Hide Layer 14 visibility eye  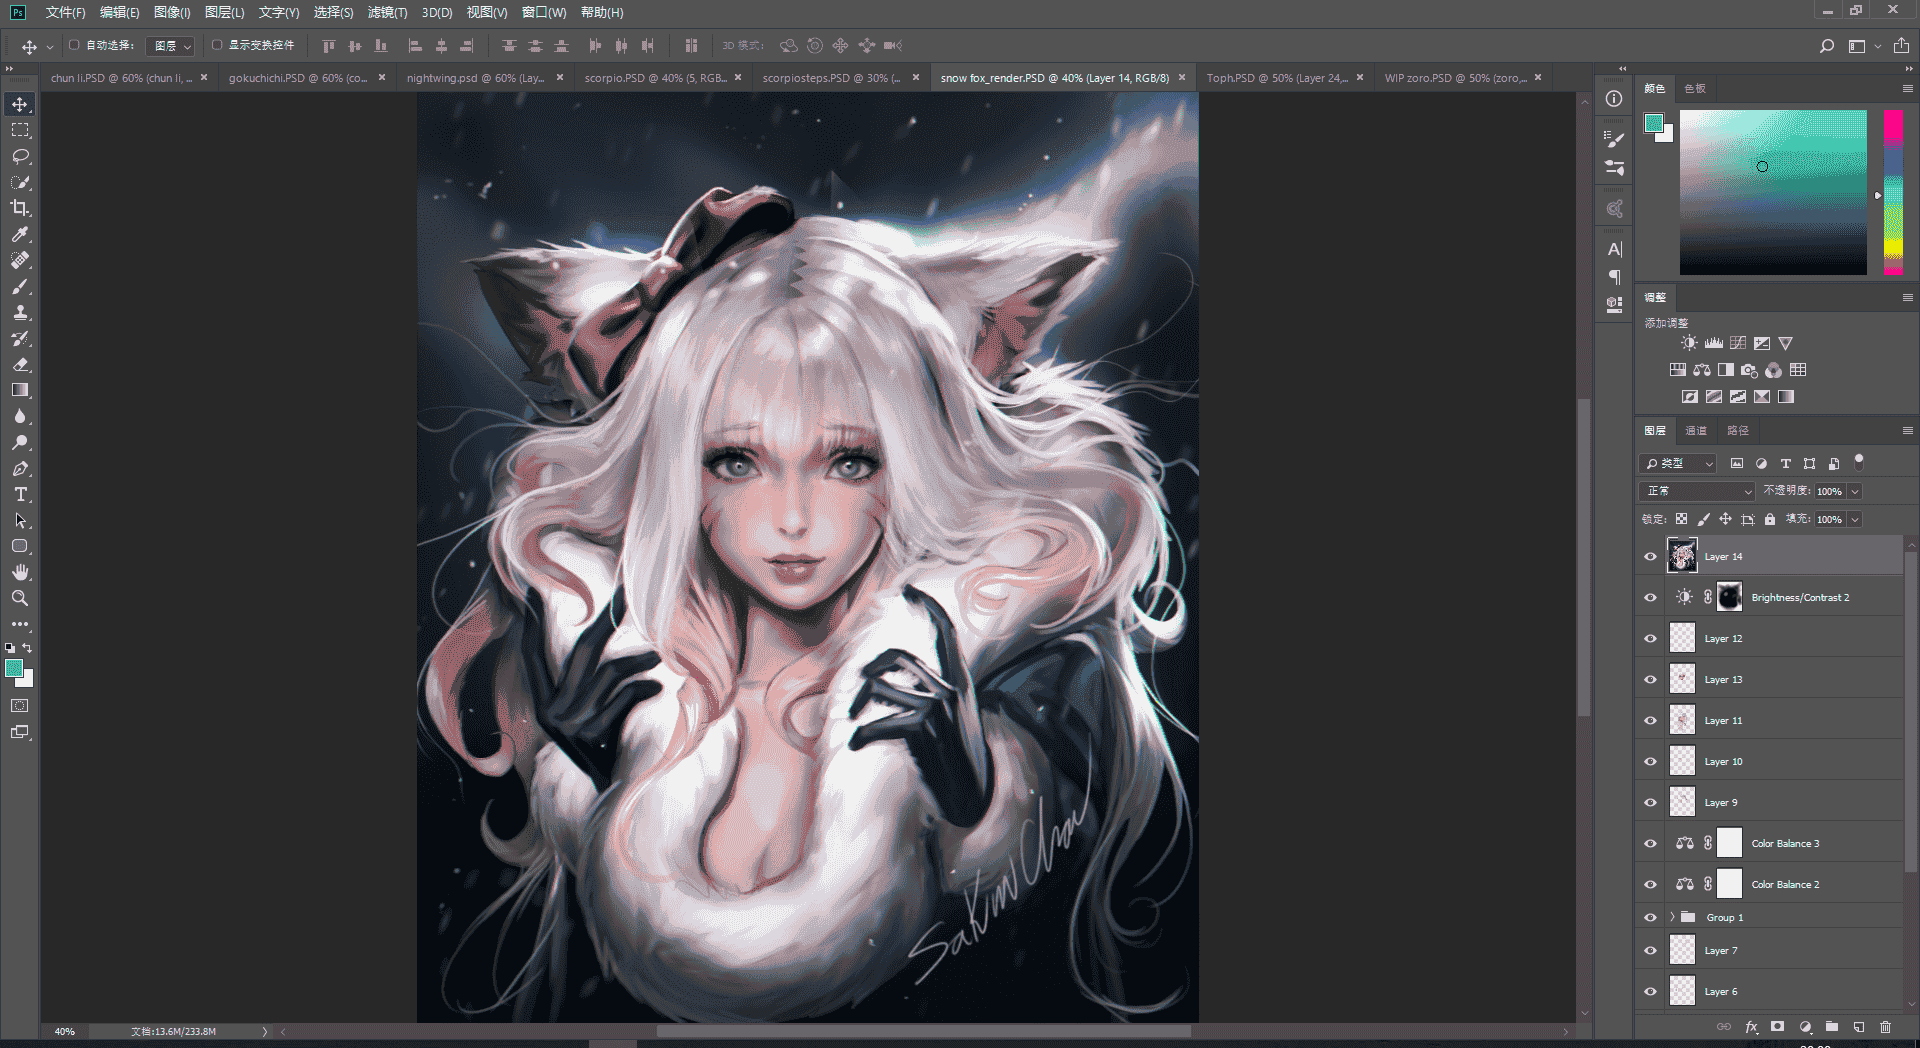click(1650, 557)
